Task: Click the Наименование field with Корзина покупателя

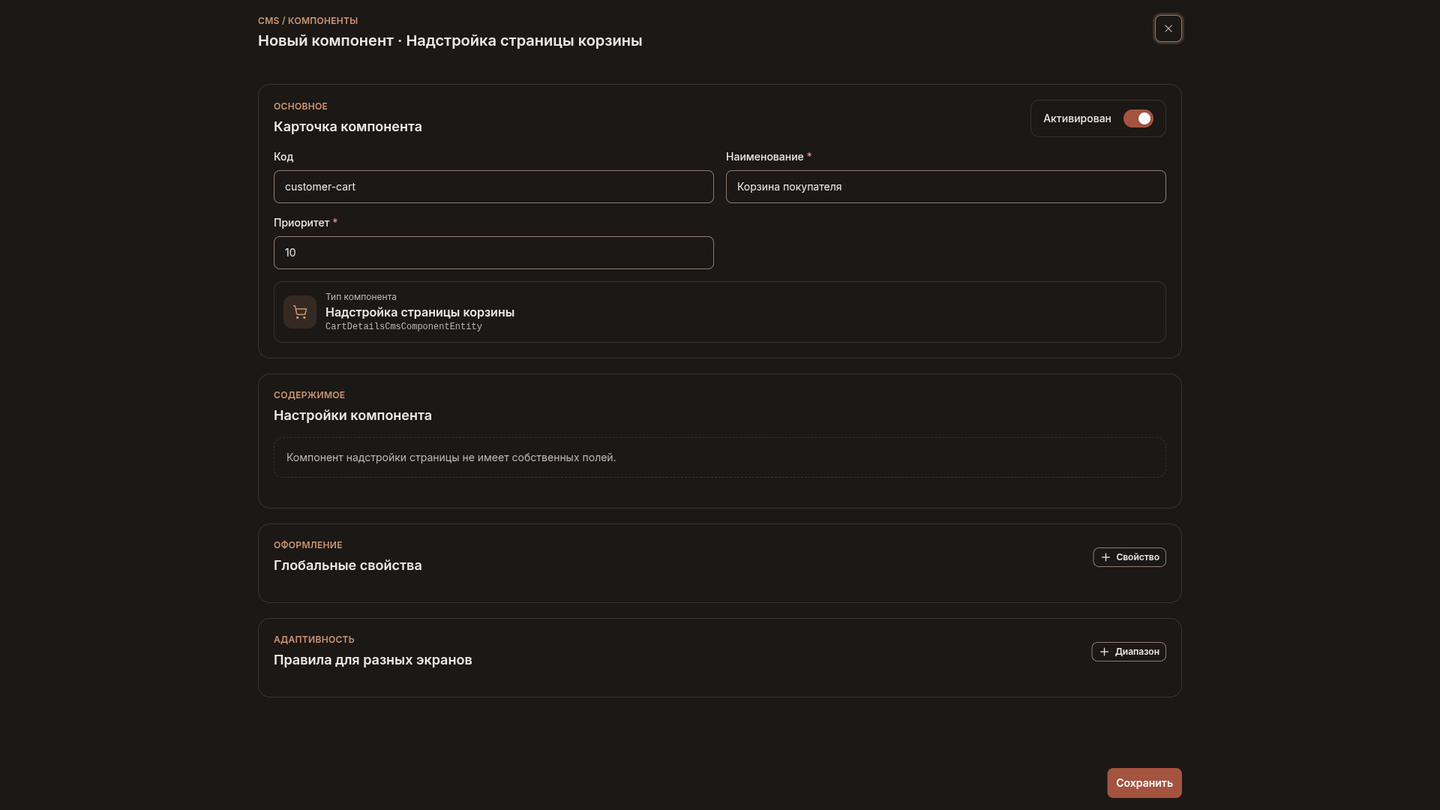Action: (x=945, y=186)
